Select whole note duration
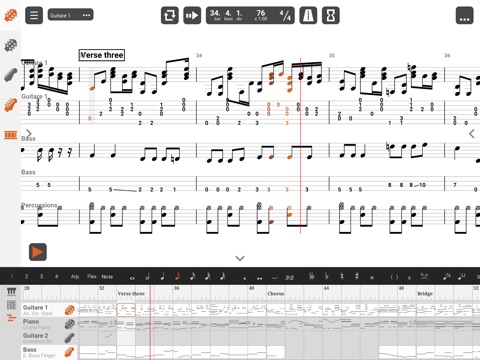Viewport: 480px width, 360px height. tap(132, 278)
